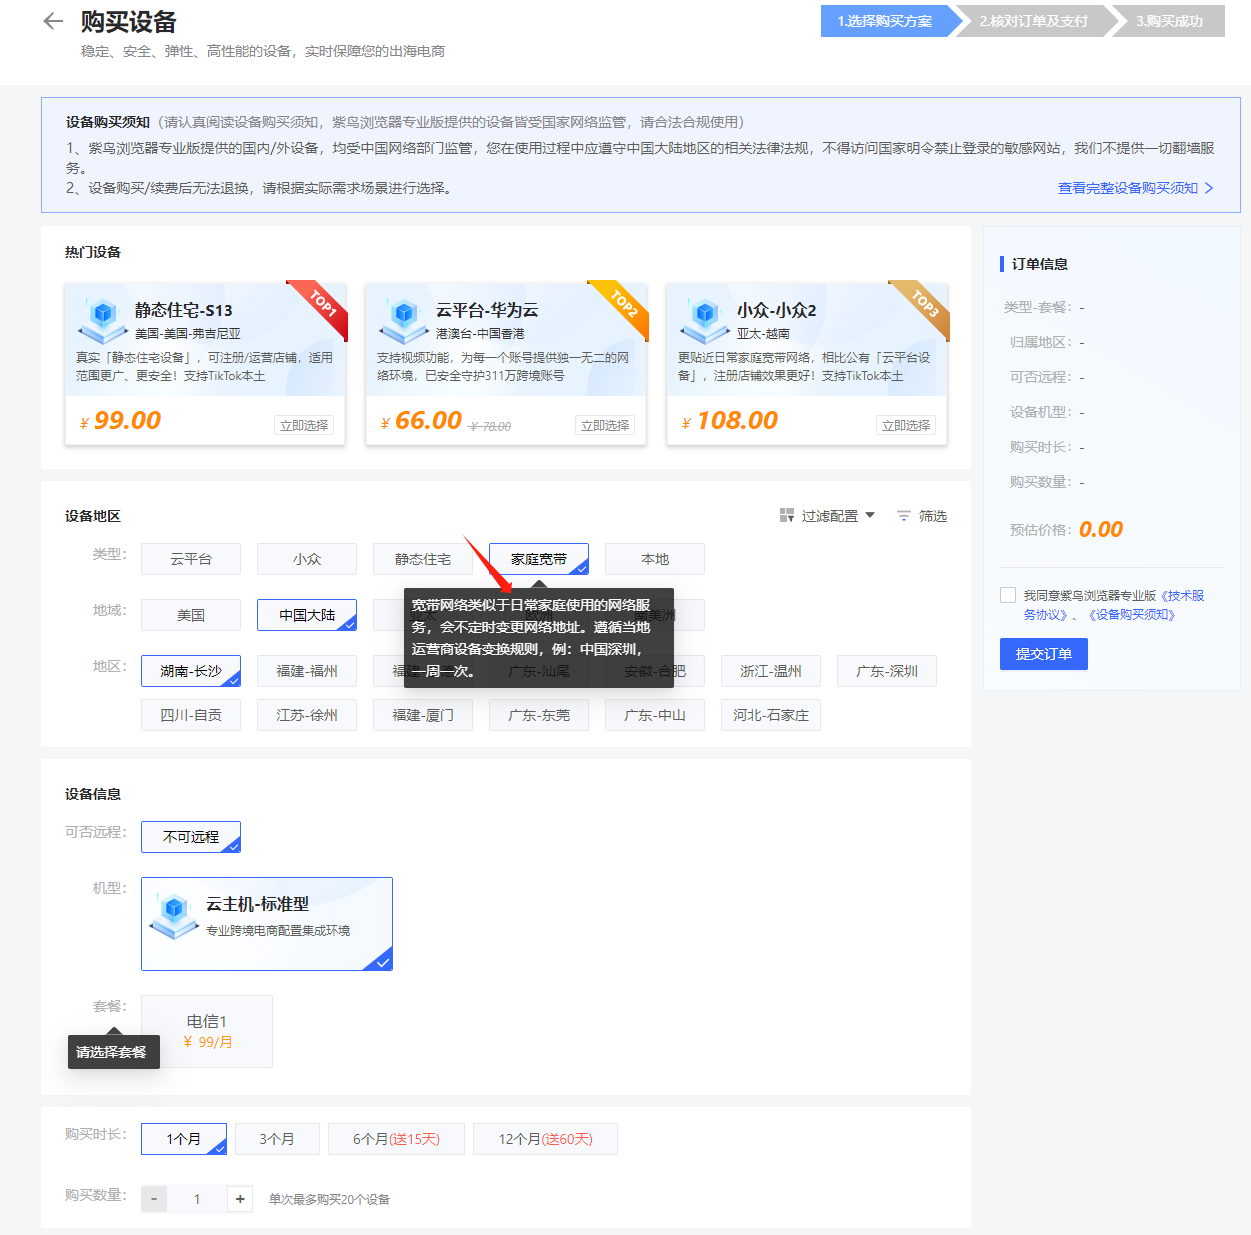Select the 浙江-温州 area
The image size is (1251, 1235).
click(771, 671)
